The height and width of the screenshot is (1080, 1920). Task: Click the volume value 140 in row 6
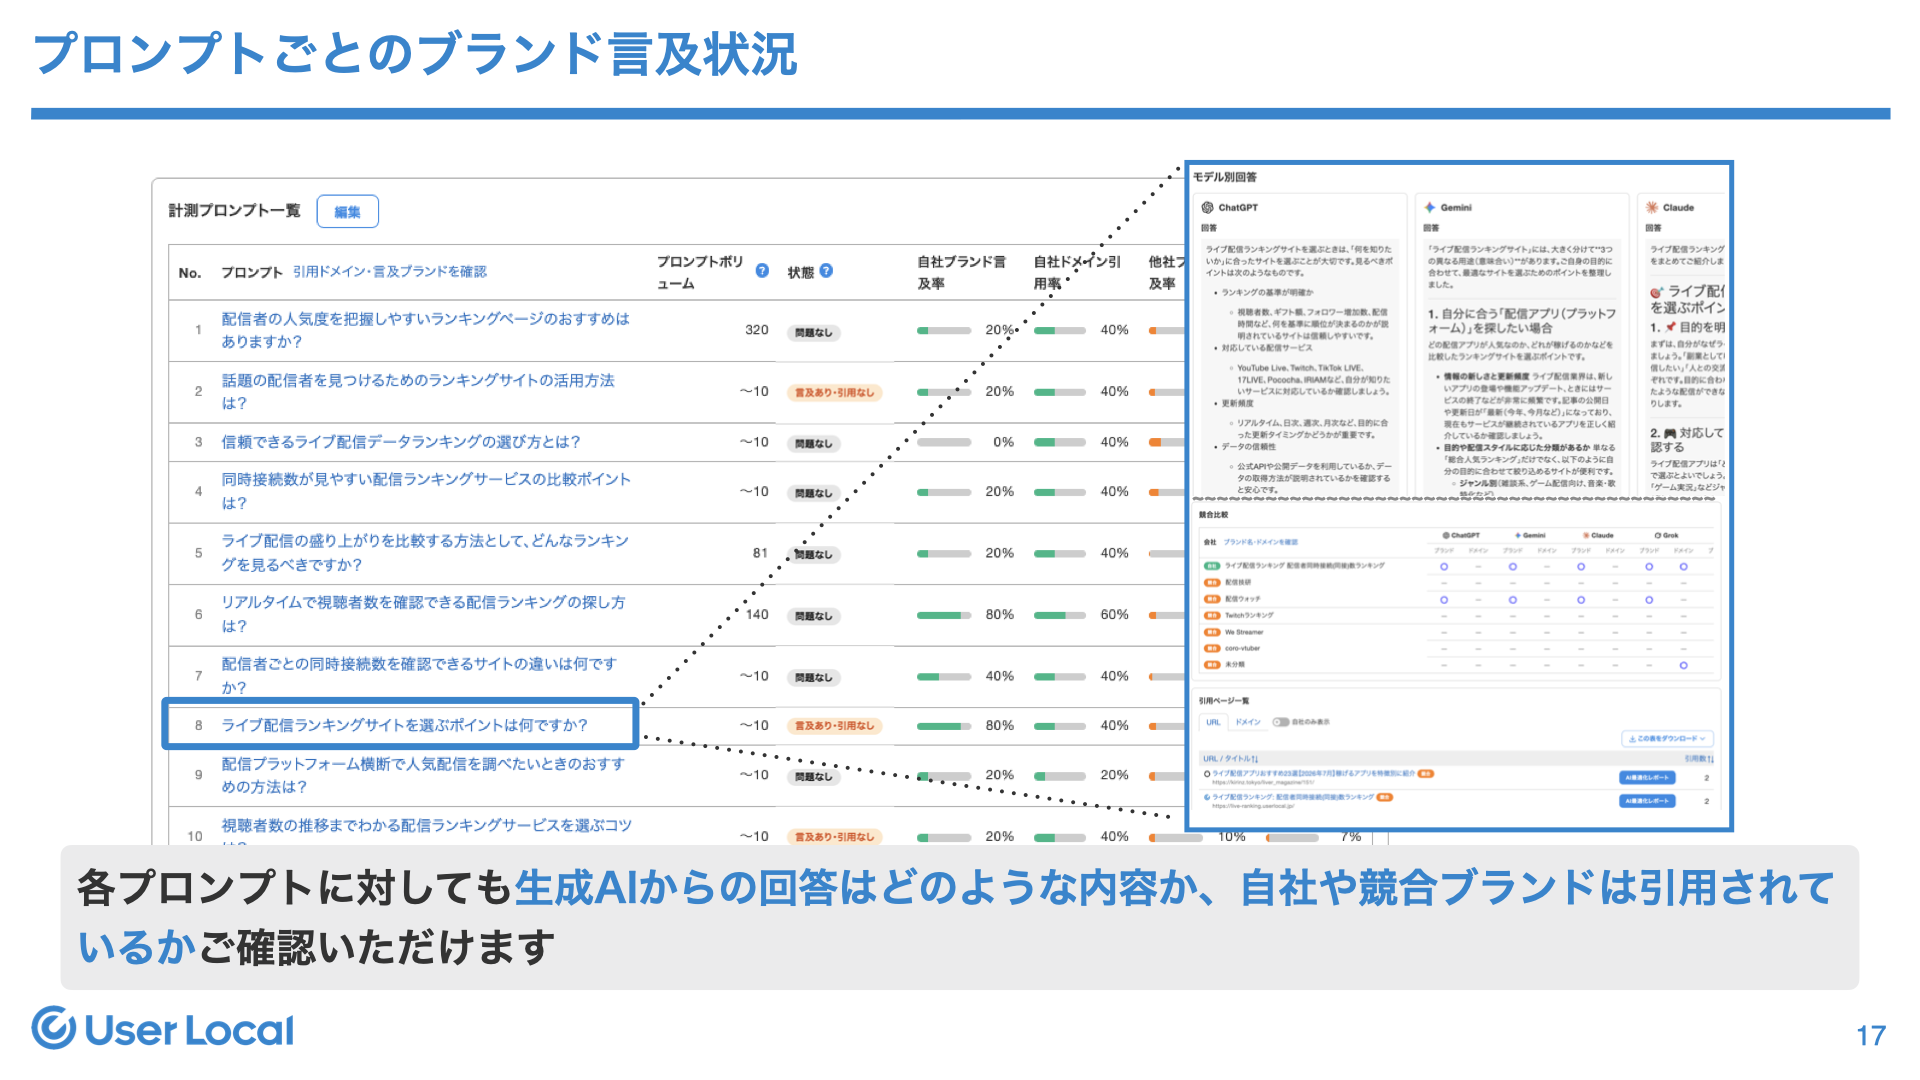click(757, 614)
